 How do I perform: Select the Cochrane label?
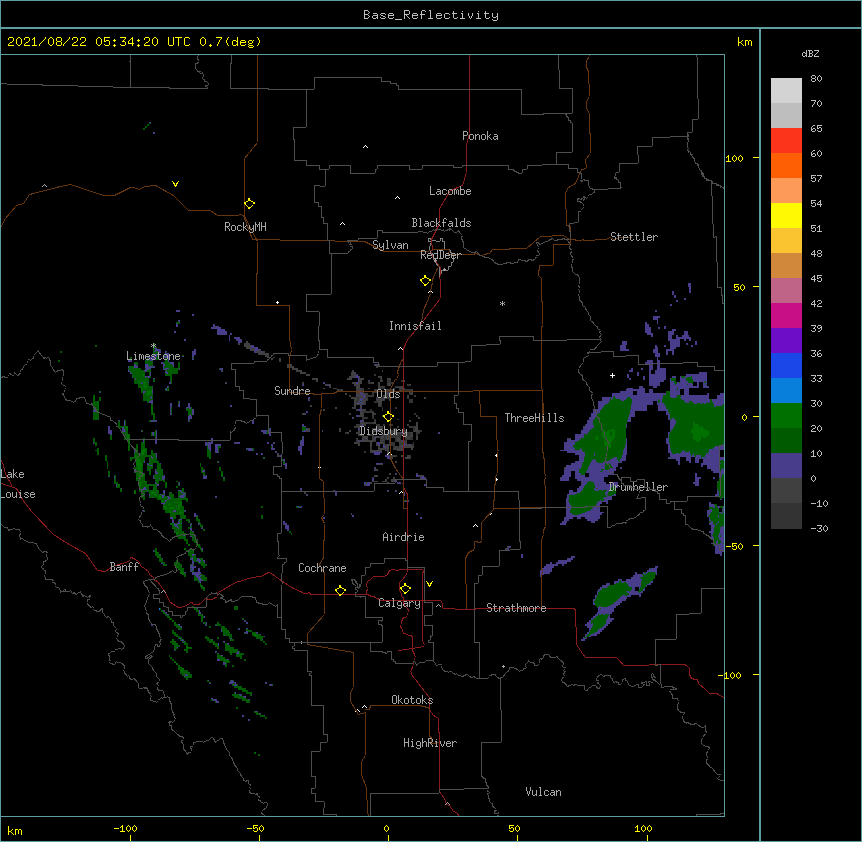[322, 568]
